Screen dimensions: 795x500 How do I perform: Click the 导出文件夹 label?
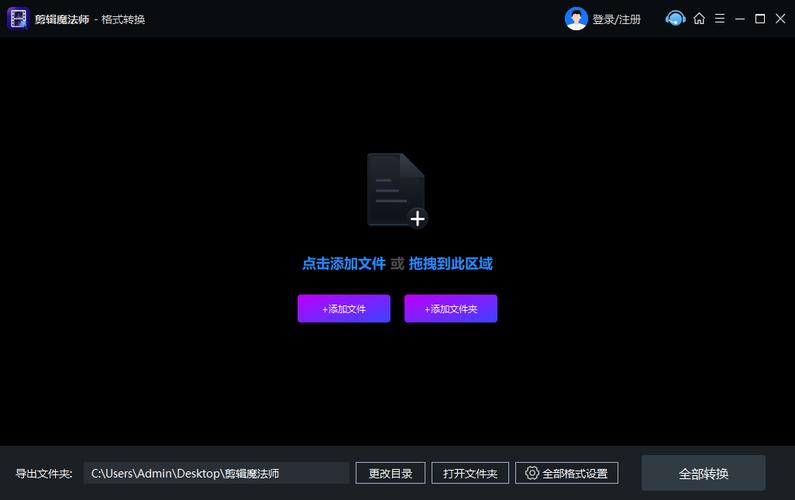coord(44,474)
